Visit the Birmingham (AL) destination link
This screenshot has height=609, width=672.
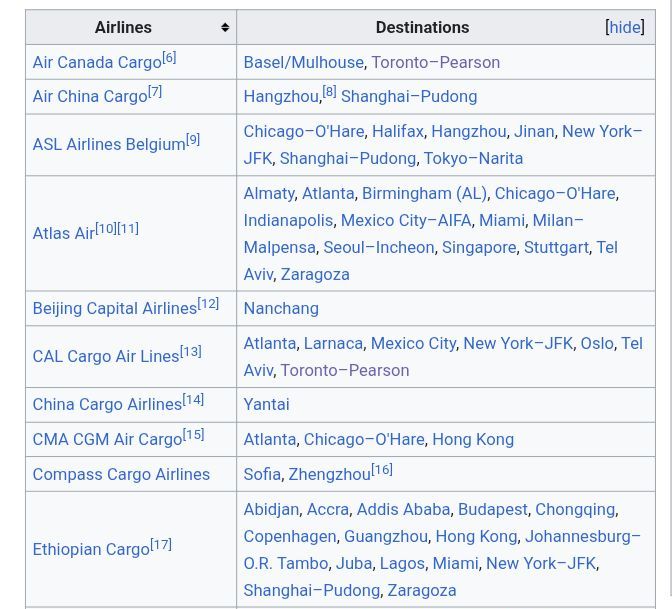pyautogui.click(x=424, y=194)
